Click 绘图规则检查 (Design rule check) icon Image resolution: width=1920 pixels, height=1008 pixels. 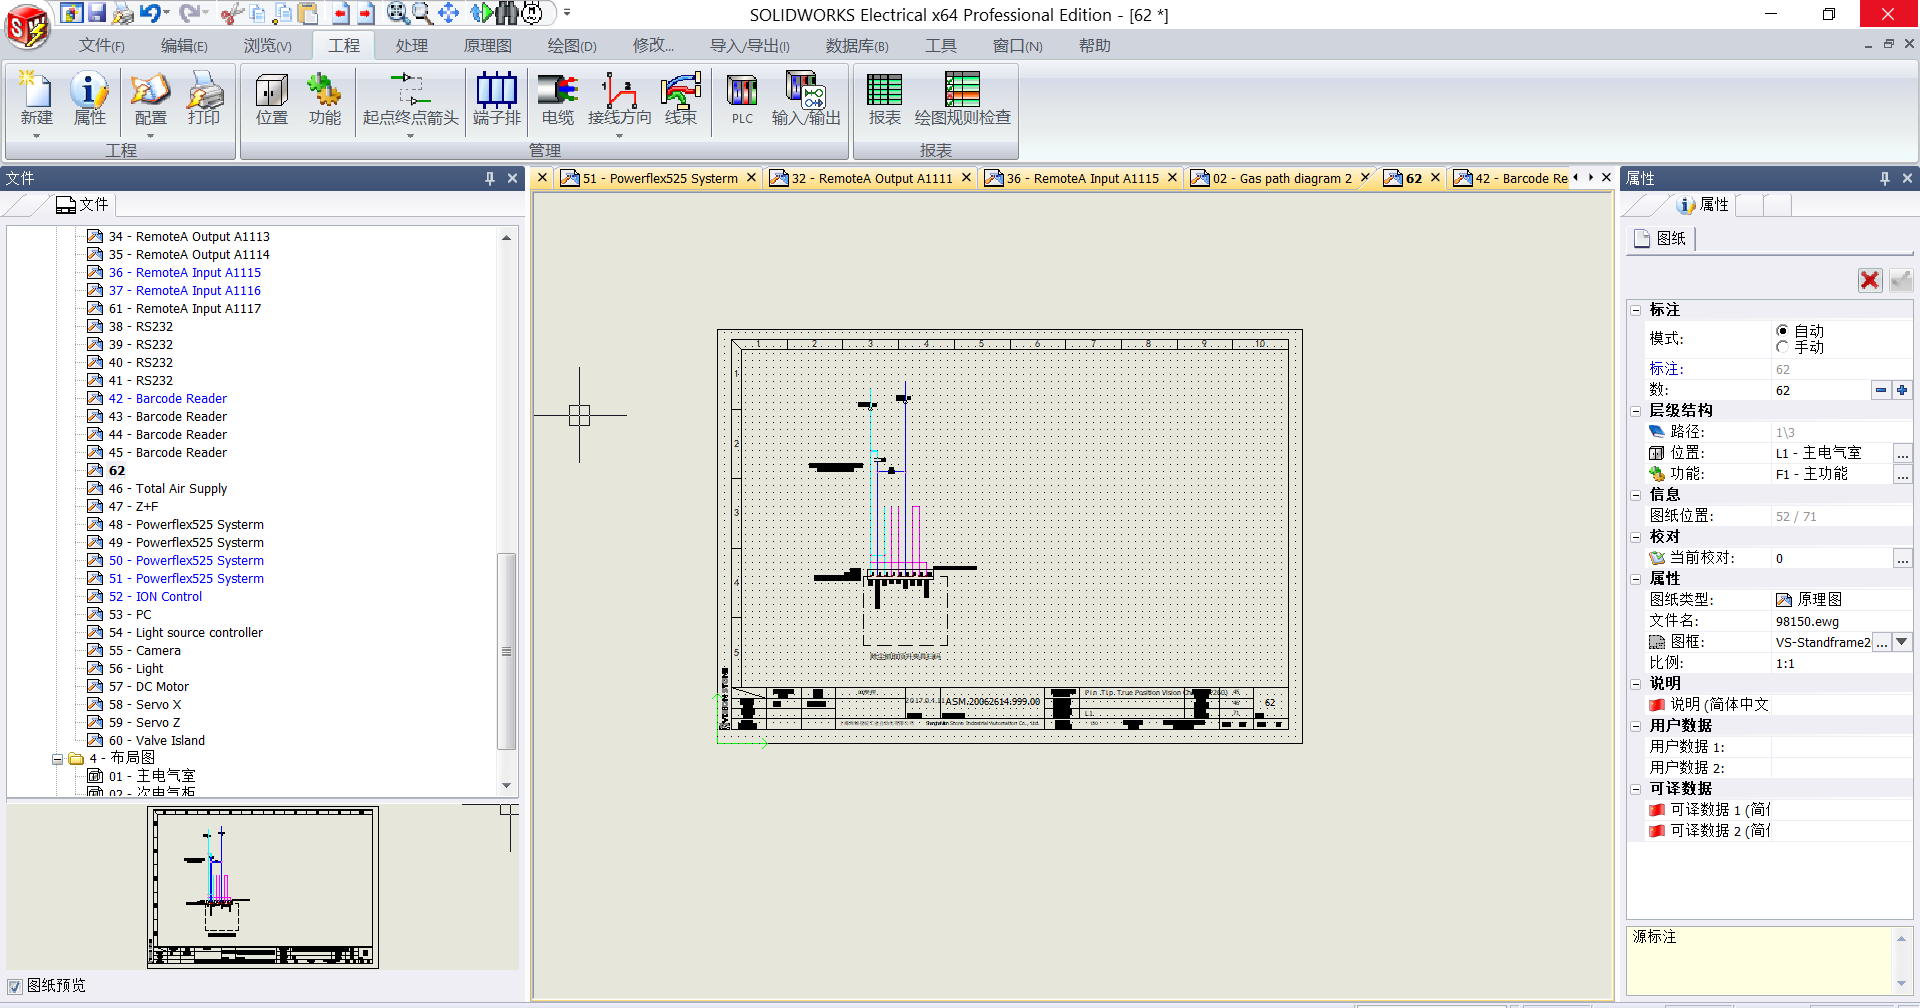[962, 98]
